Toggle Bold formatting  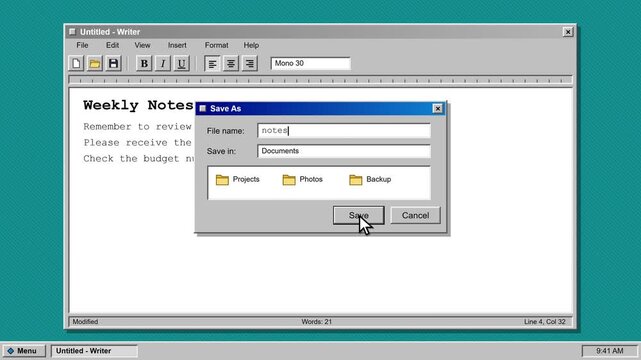pyautogui.click(x=144, y=63)
